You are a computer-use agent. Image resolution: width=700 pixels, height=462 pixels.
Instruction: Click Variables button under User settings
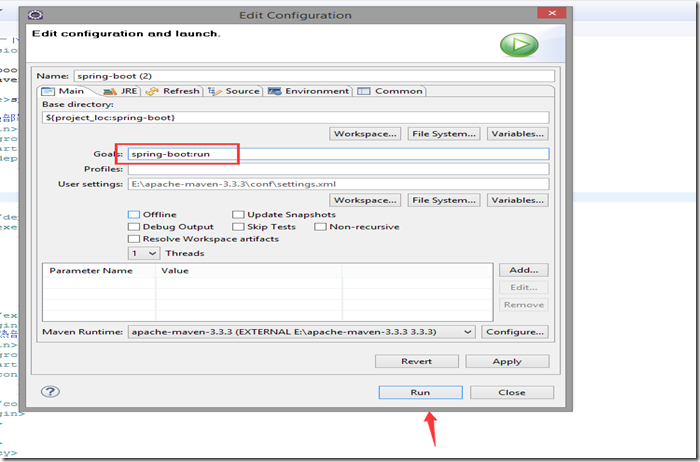(x=517, y=200)
